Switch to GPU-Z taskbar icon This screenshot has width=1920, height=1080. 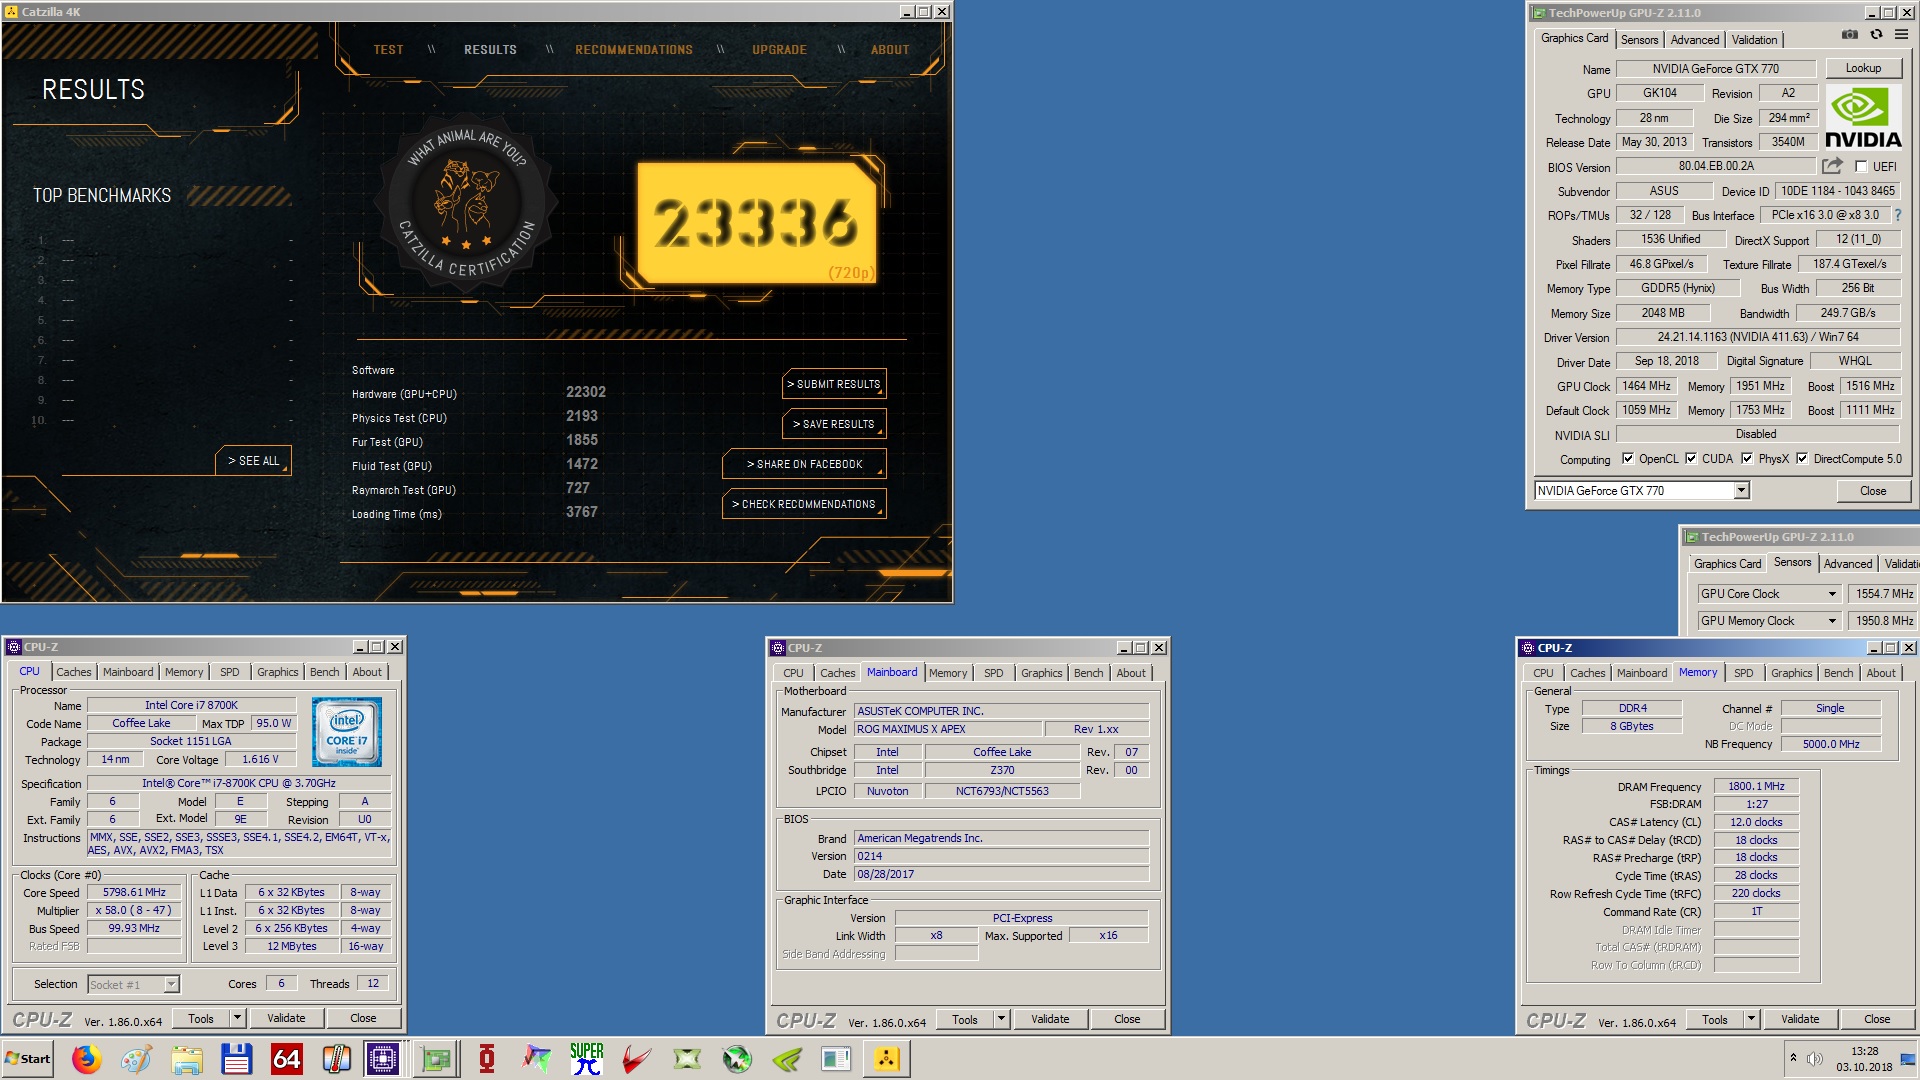(x=436, y=1059)
